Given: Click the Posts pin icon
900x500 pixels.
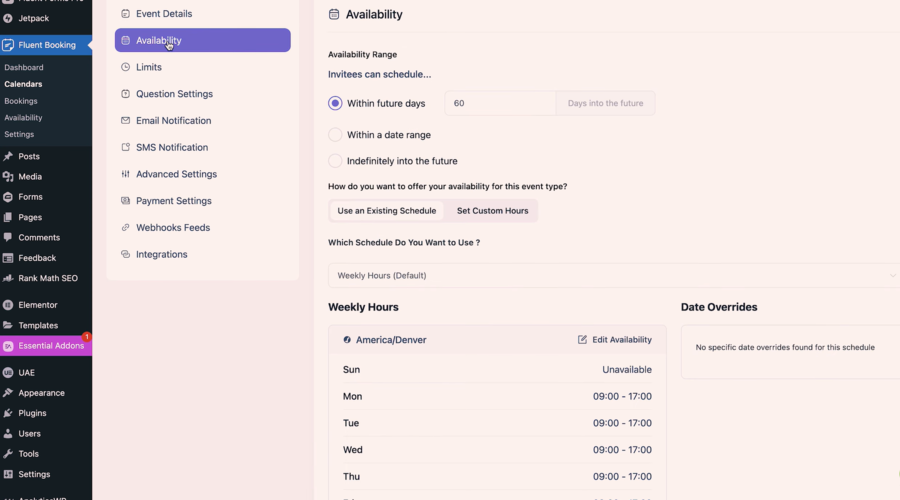Looking at the screenshot, I should tap(7, 156).
